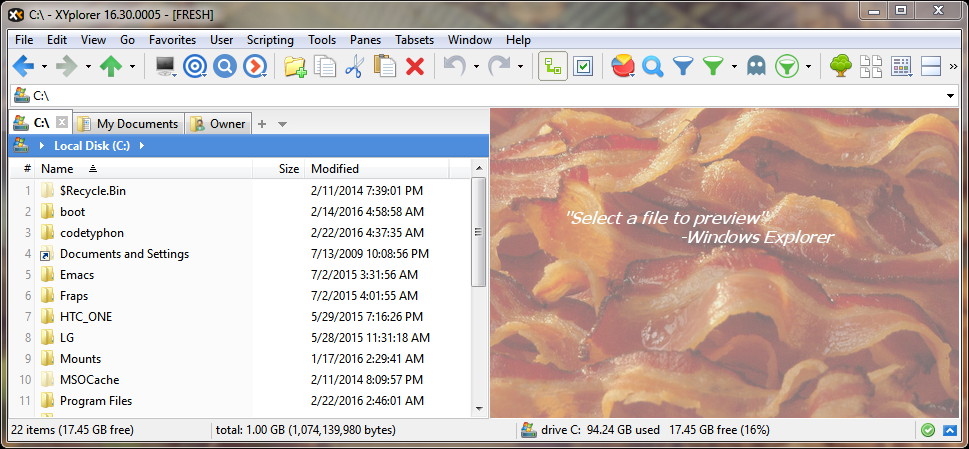Go up one level with green arrow

click(x=111, y=66)
